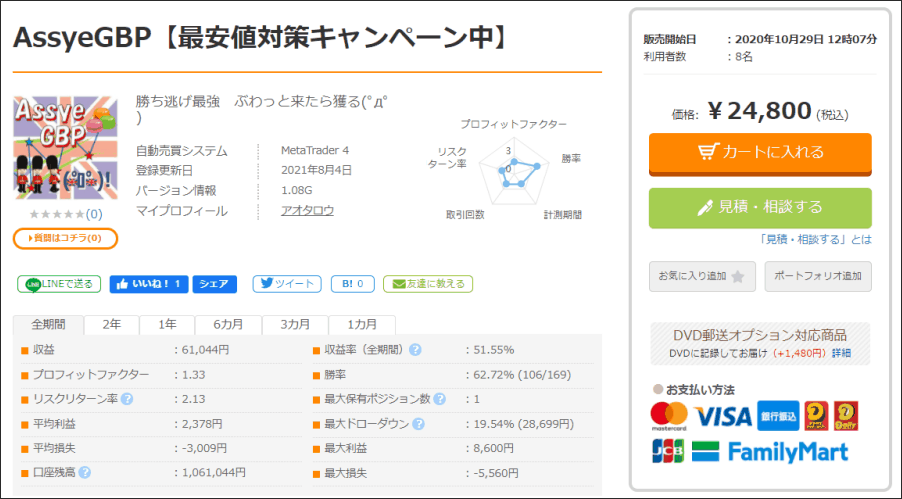Click the five-star rating icons

point(56,215)
